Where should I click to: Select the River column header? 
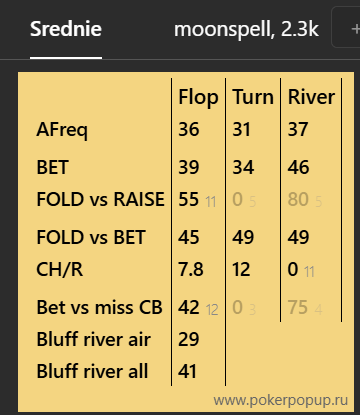pyautogui.click(x=311, y=97)
